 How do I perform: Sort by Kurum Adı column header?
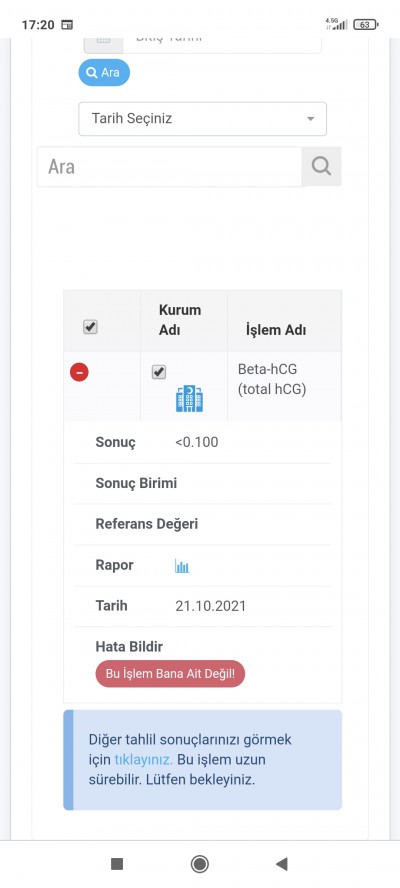click(180, 321)
